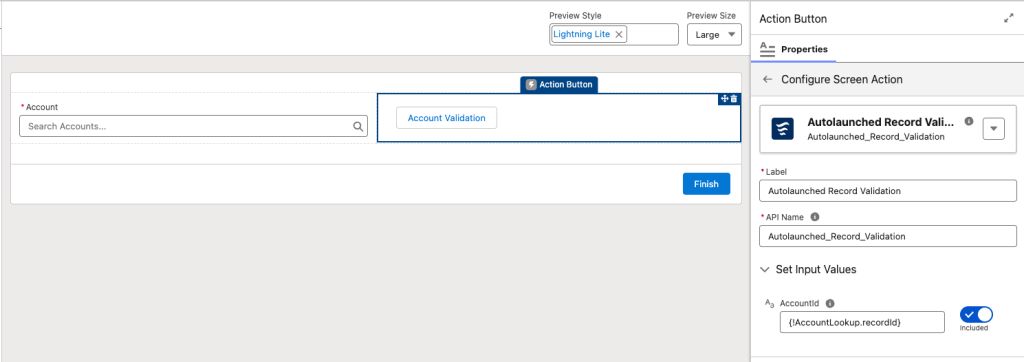Show API Name info tooltip
The image size is (1024, 362).
pyautogui.click(x=814, y=216)
